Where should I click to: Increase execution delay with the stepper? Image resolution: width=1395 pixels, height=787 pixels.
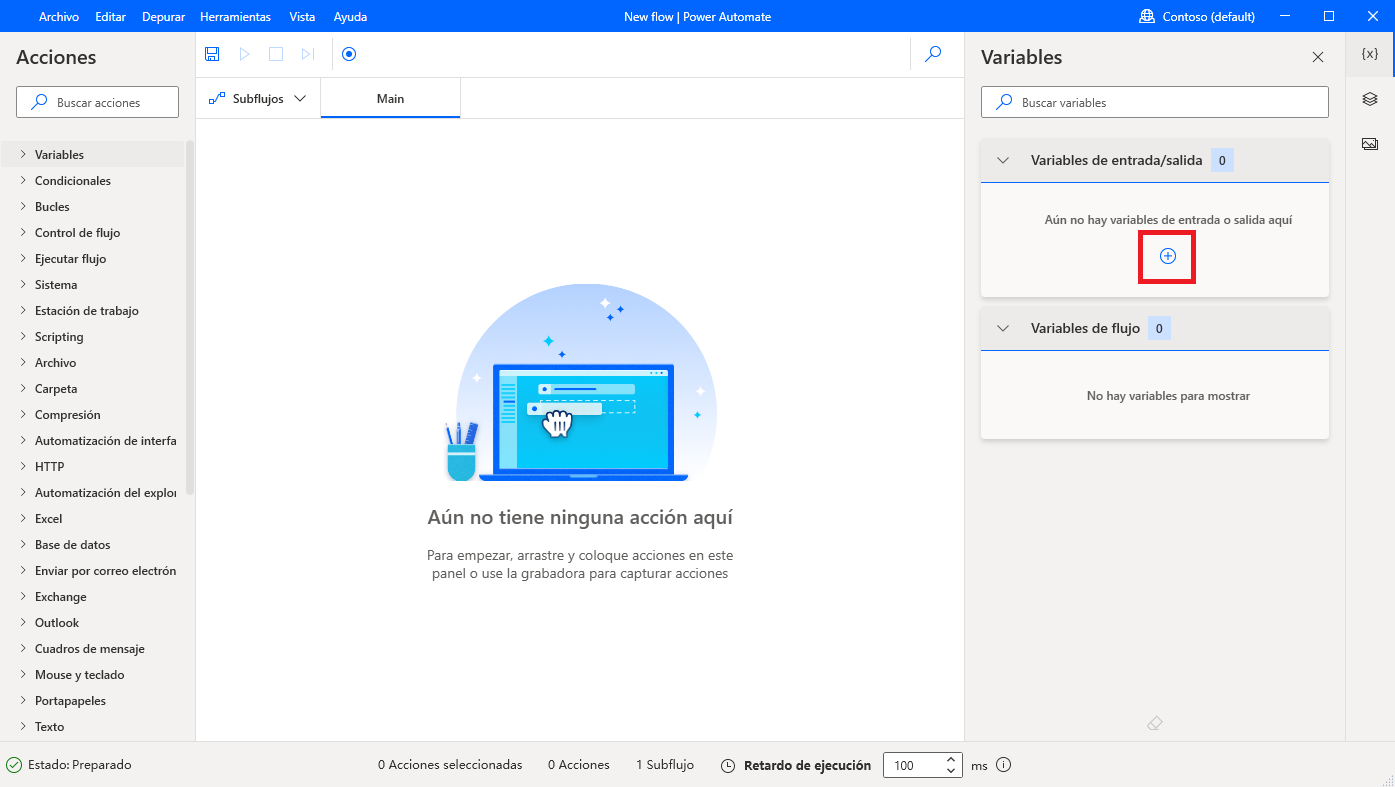(x=950, y=759)
